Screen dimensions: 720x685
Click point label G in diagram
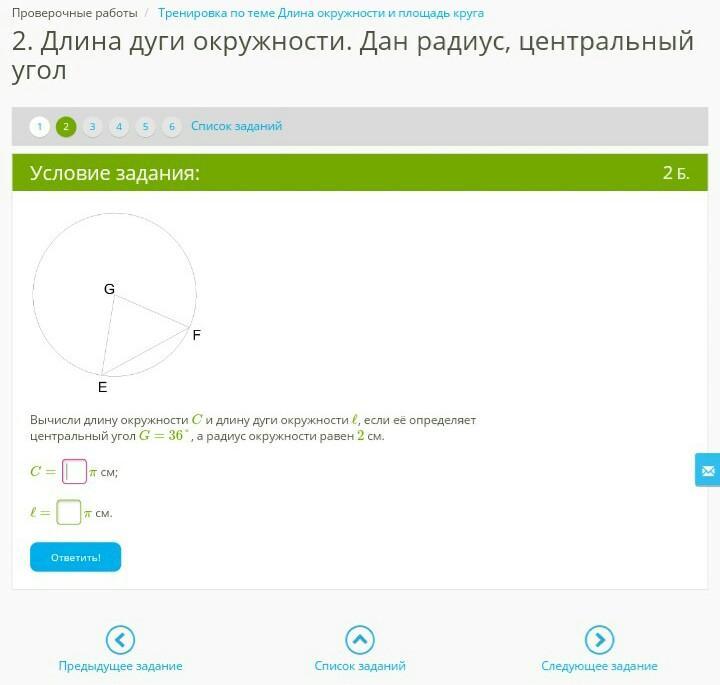(109, 289)
